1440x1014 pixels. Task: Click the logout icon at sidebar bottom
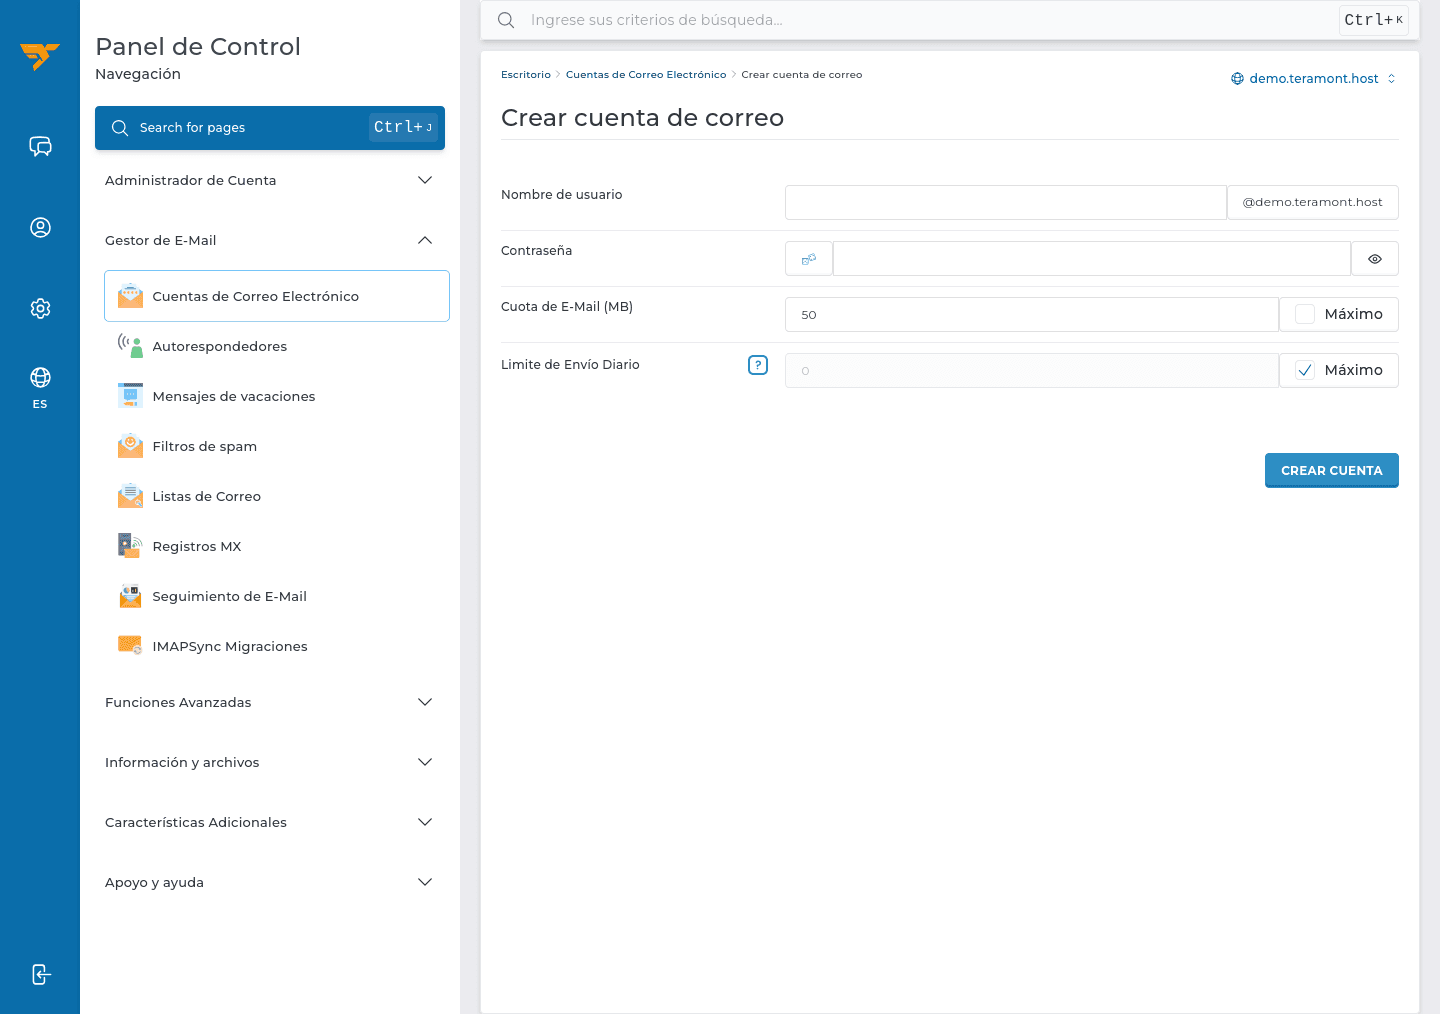[40, 974]
